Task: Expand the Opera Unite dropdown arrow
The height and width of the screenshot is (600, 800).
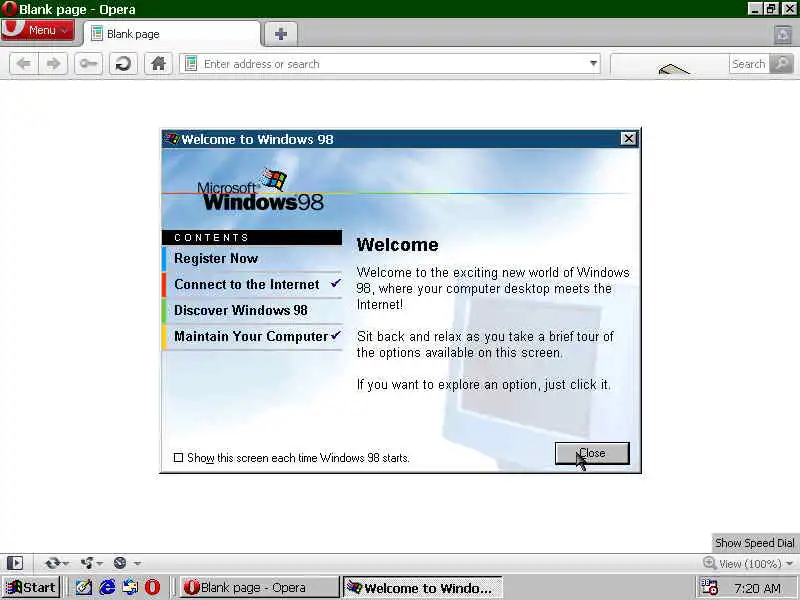Action: [99, 563]
